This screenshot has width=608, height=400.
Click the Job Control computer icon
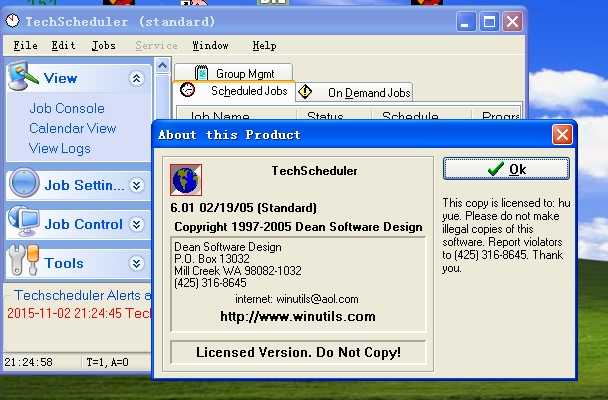click(24, 221)
